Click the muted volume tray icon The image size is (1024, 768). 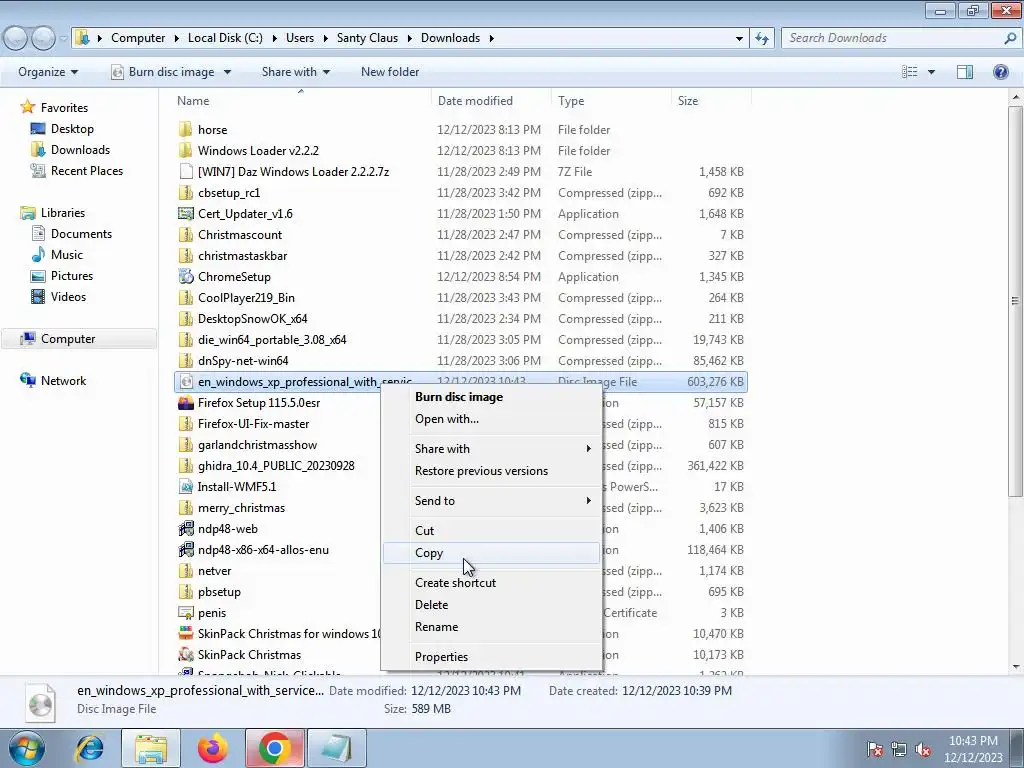click(x=923, y=749)
